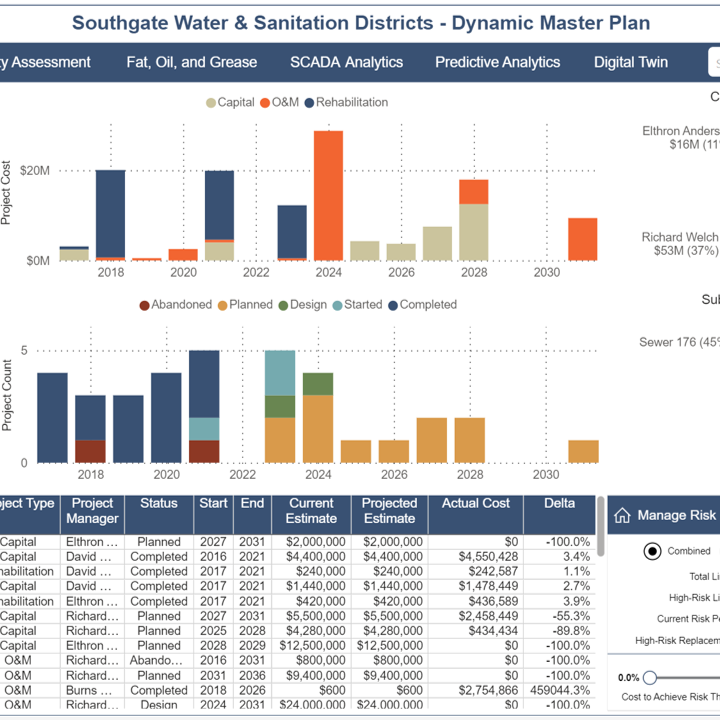The image size is (720, 720).
Task: Click the risk threshold slider handle at 0.0%
Action: click(x=650, y=677)
